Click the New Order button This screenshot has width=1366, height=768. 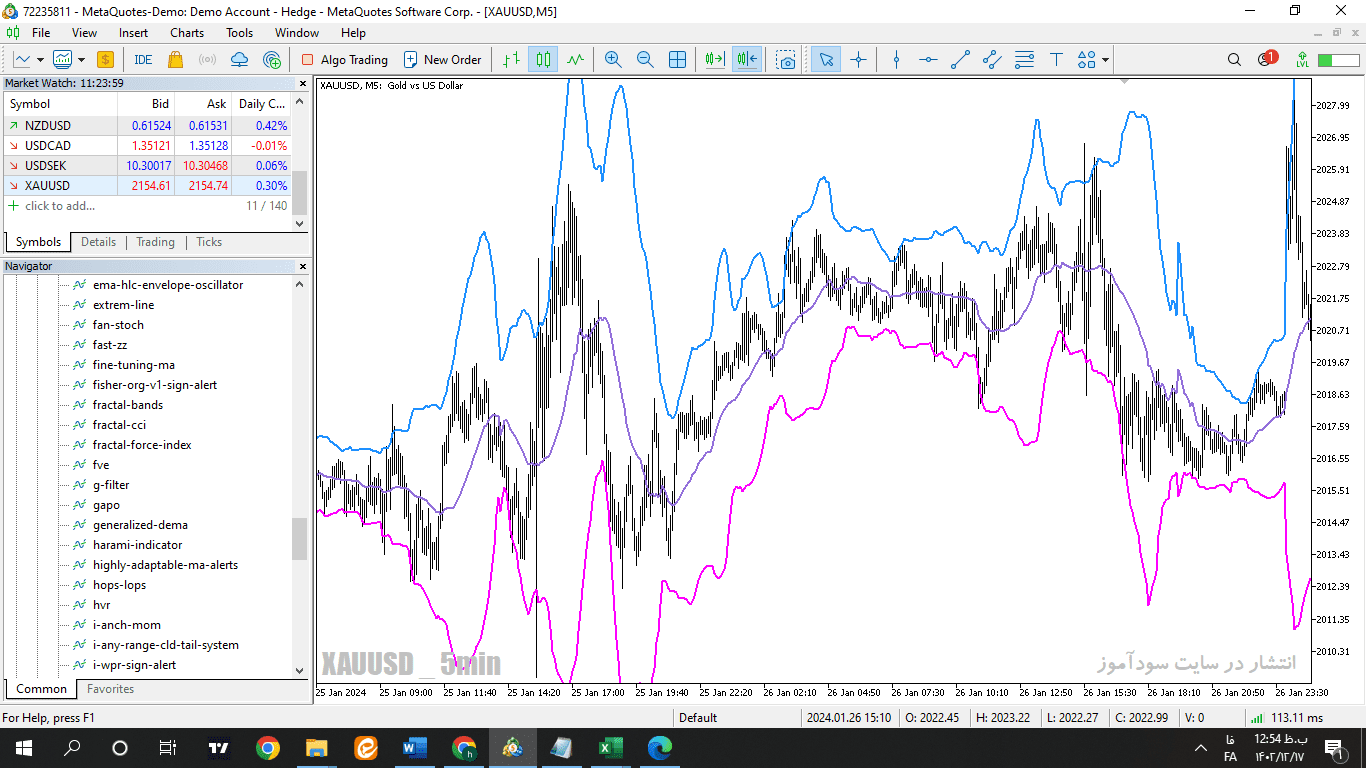pos(442,60)
